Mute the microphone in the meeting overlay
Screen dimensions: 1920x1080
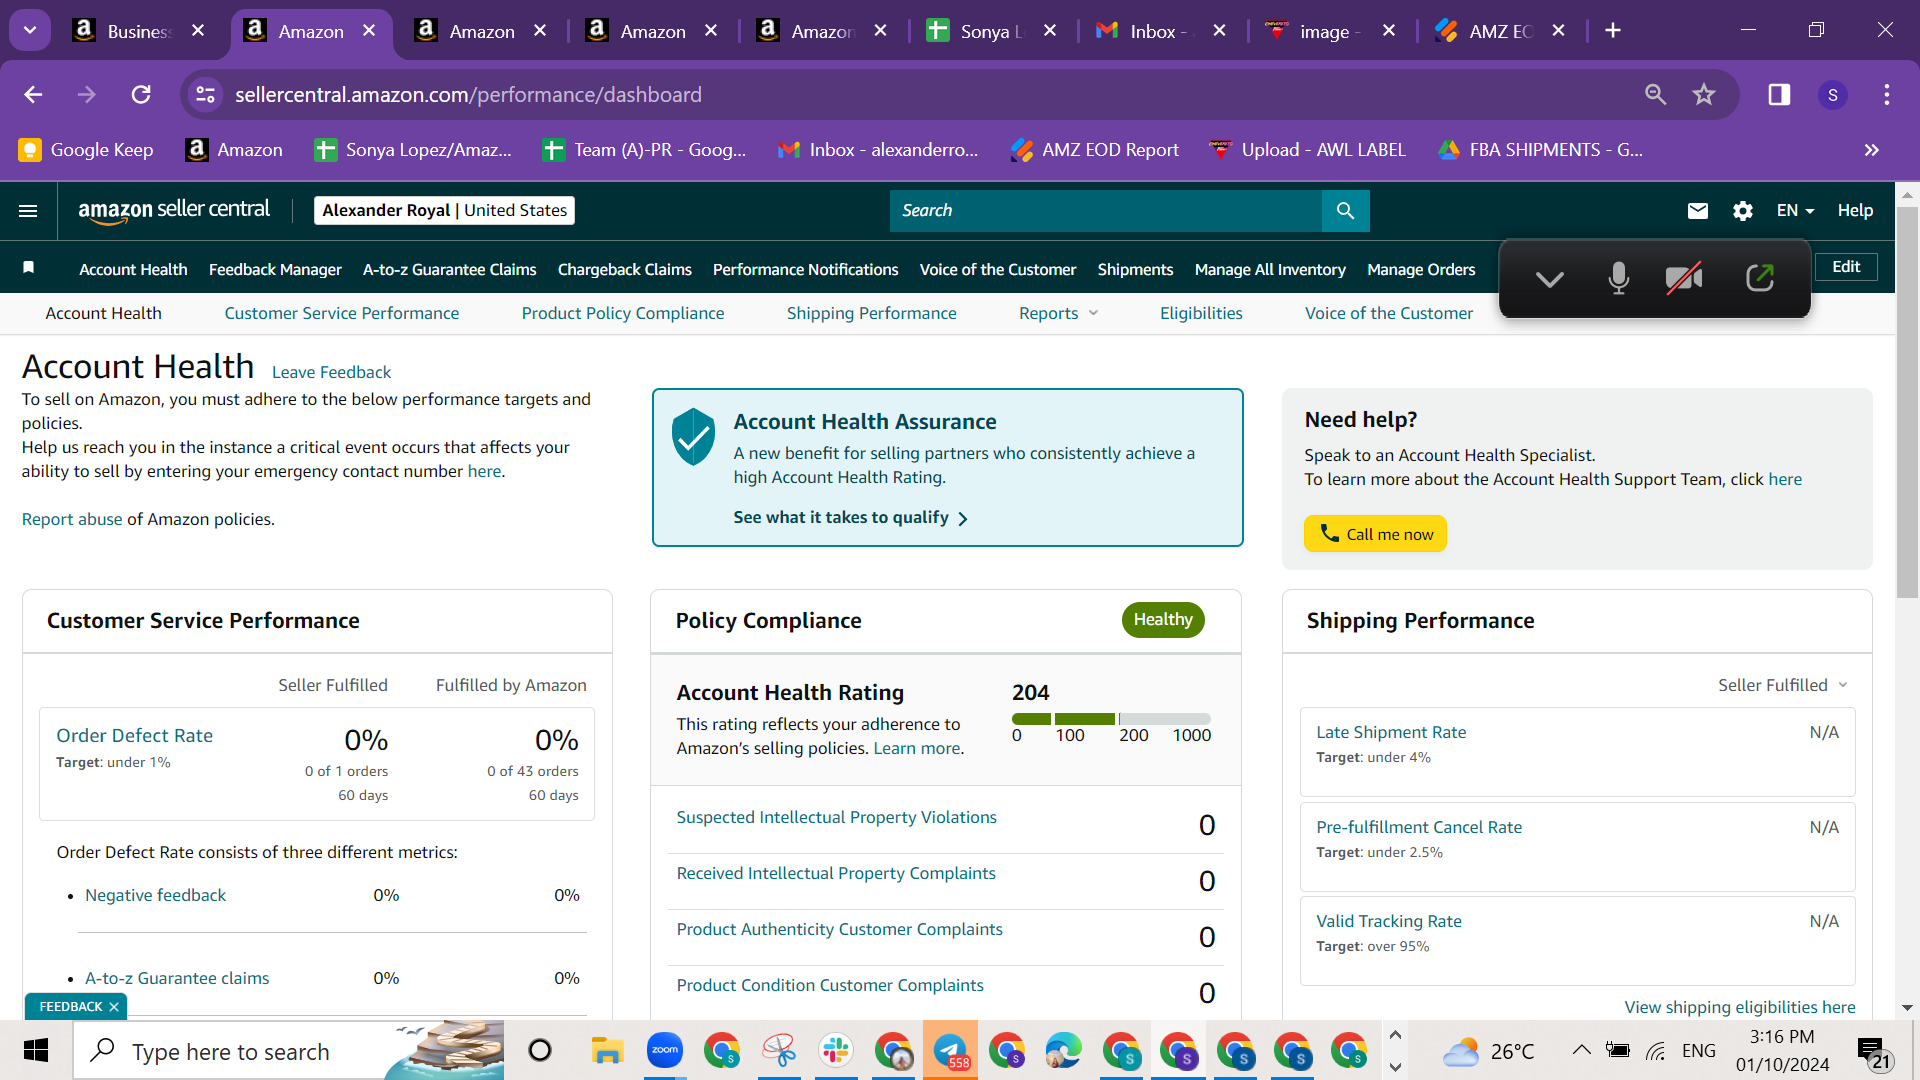(1618, 279)
